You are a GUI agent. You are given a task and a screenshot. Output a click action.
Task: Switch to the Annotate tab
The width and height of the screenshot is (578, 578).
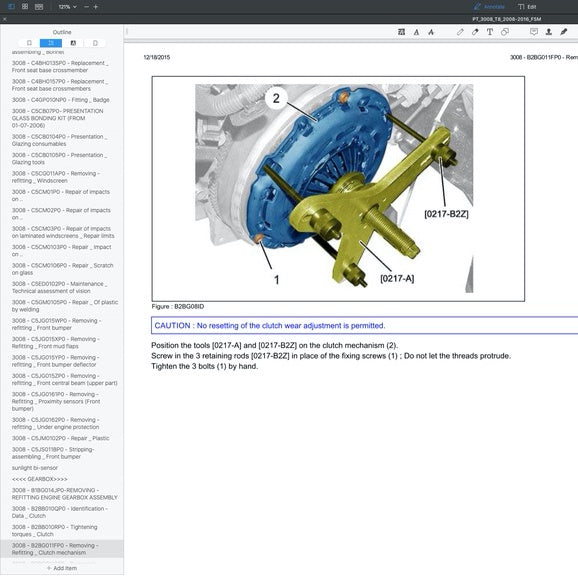pos(489,7)
